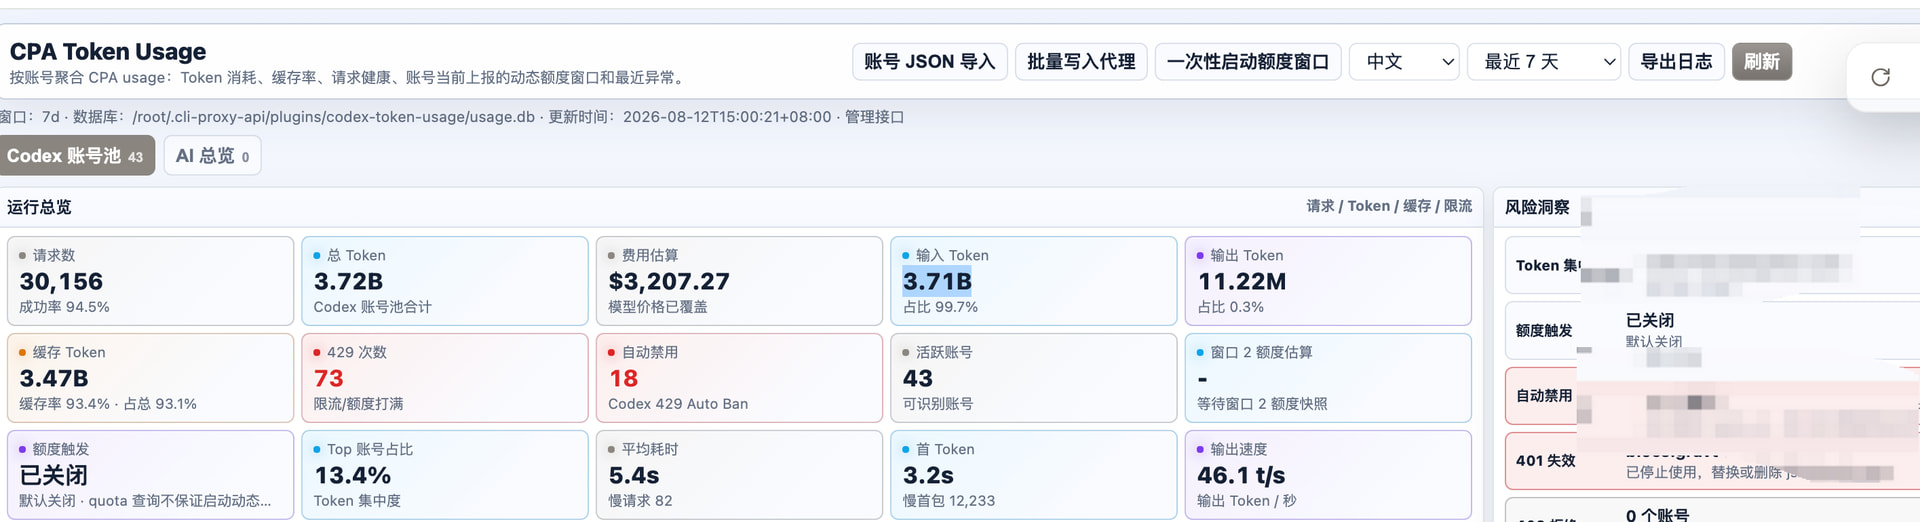Click the Codex 429 Auto Ban text
Image resolution: width=1920 pixels, height=522 pixels.
pyautogui.click(x=678, y=404)
